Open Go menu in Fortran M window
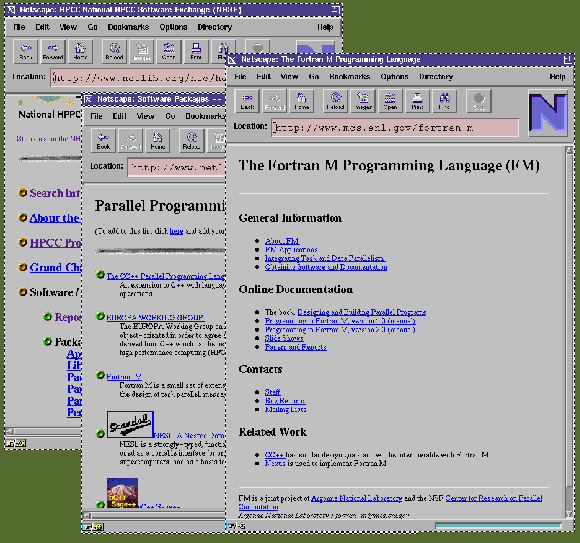This screenshot has height=543, width=580. (314, 77)
